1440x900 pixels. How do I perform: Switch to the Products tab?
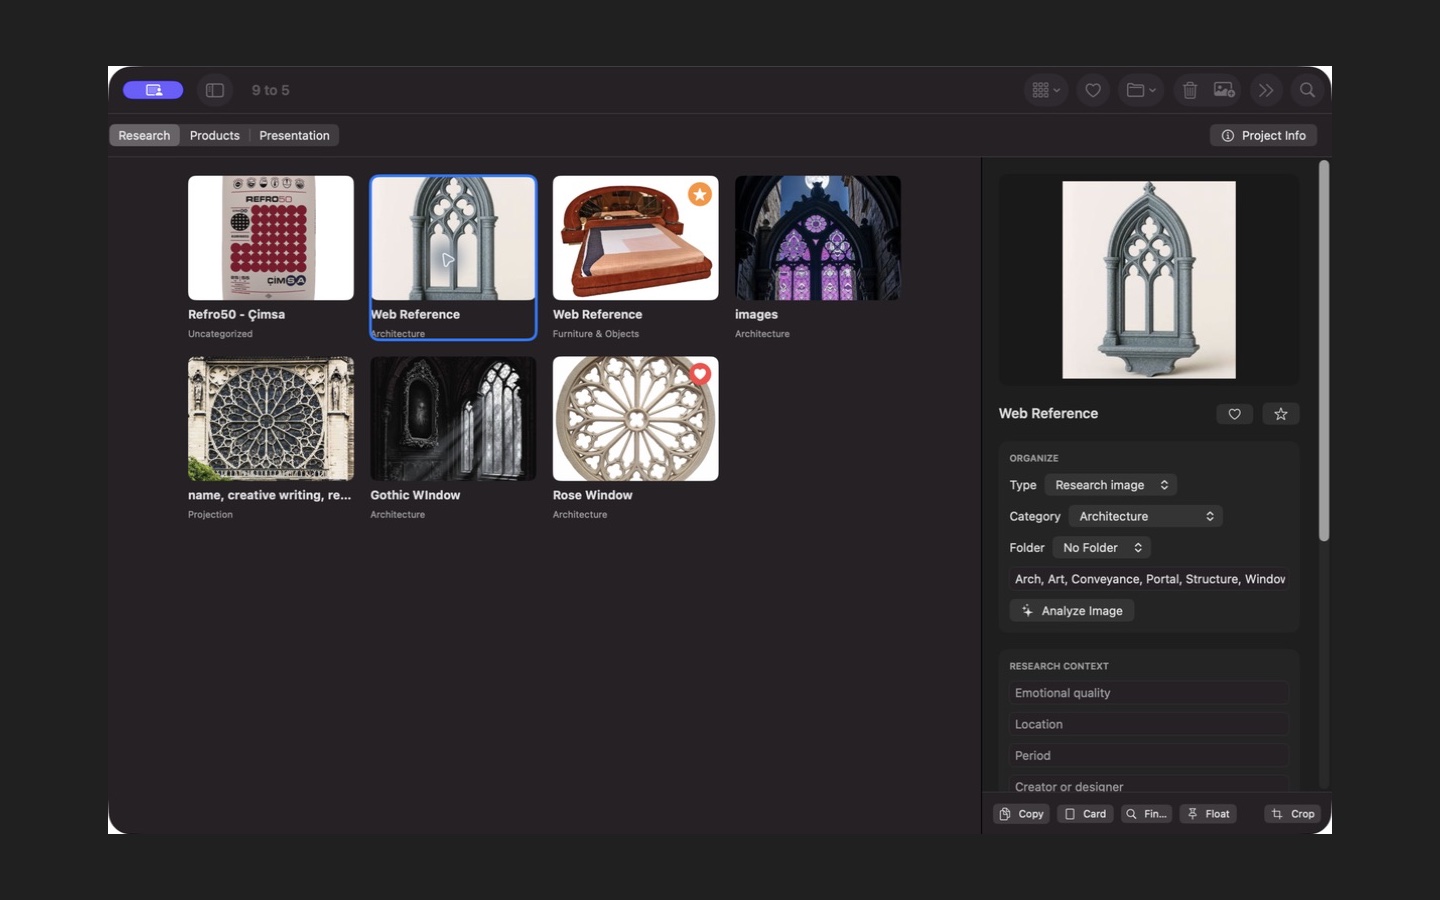coord(215,135)
